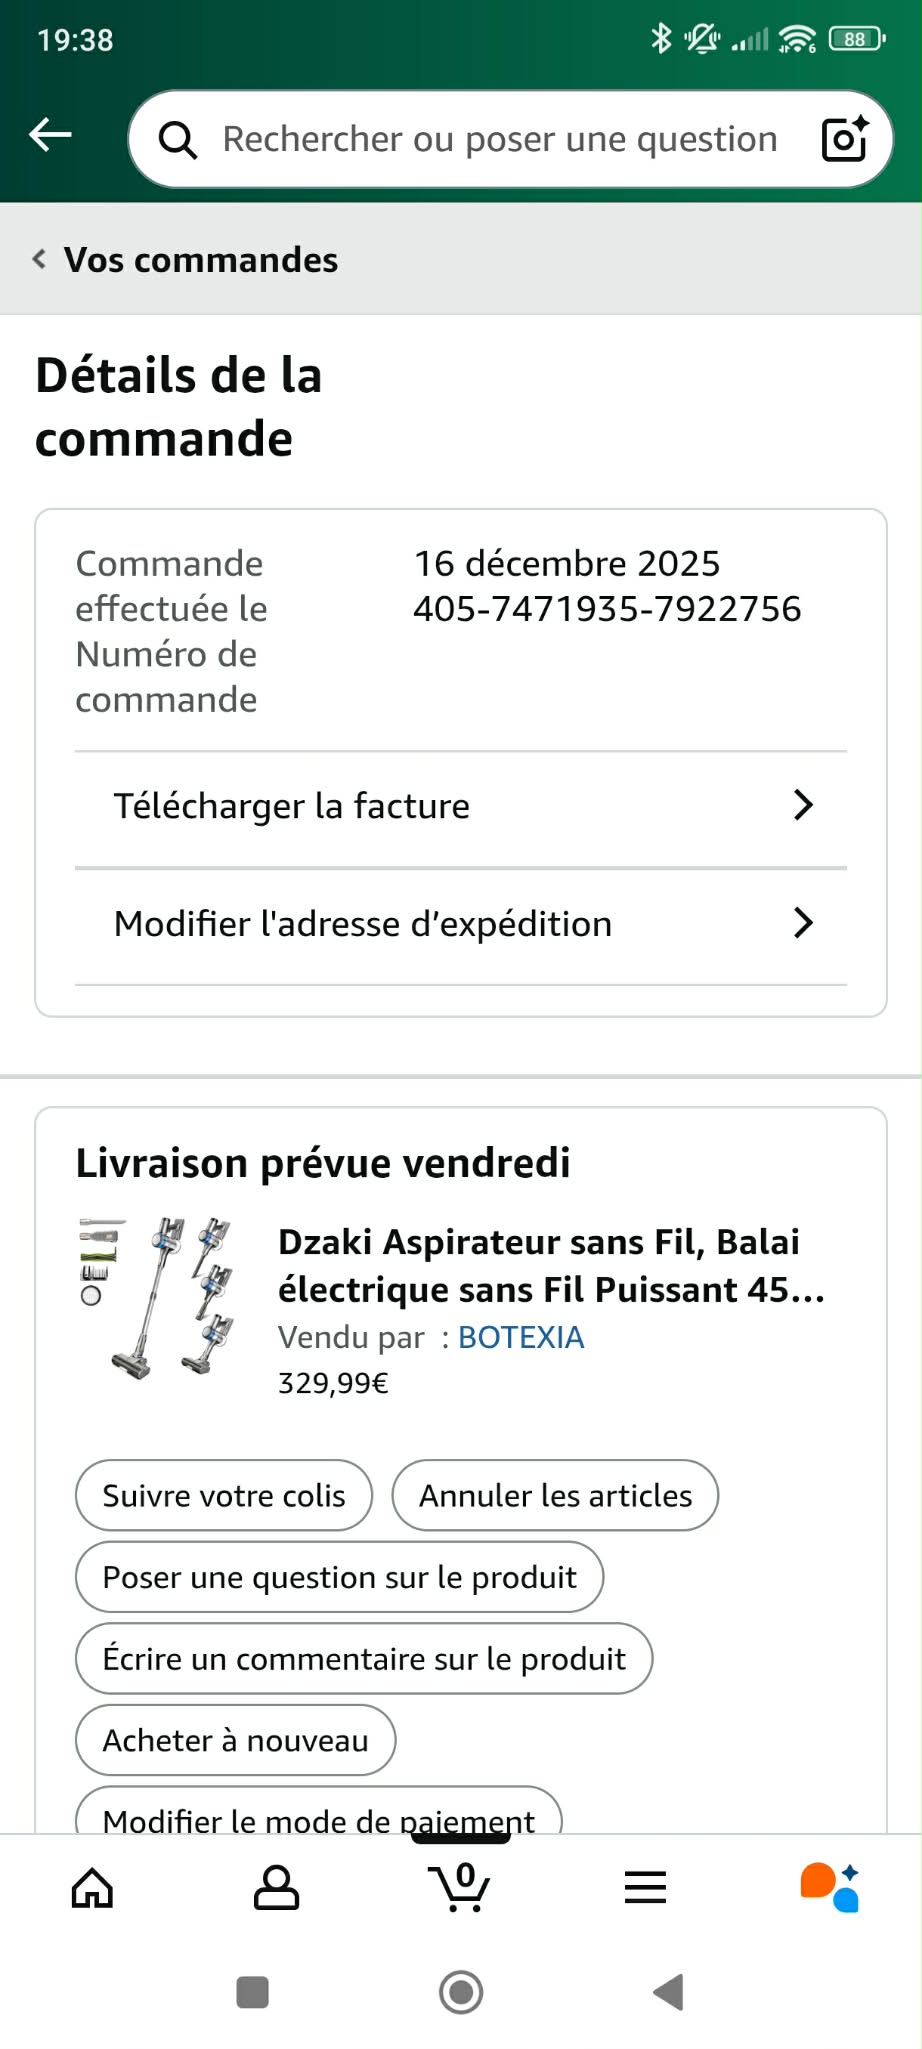Viewport: 922px width, 2049px height.
Task: Tap Android back navigation triangle
Action: pos(668,1992)
